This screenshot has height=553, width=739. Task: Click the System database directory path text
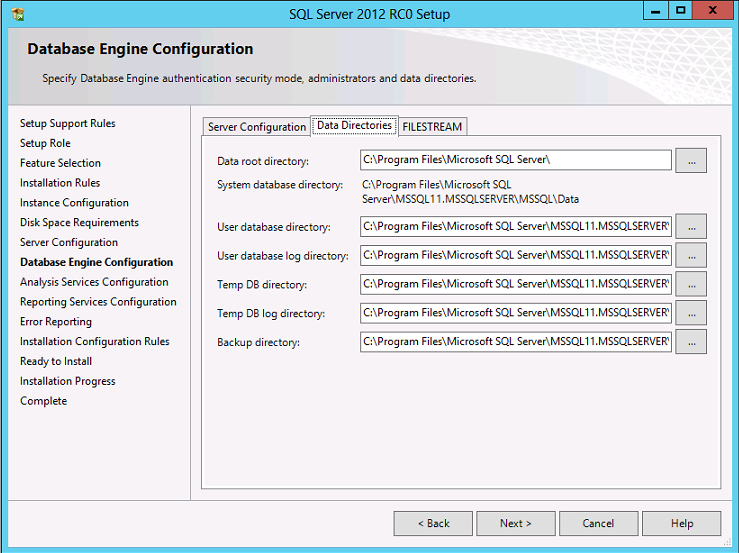tap(470, 192)
